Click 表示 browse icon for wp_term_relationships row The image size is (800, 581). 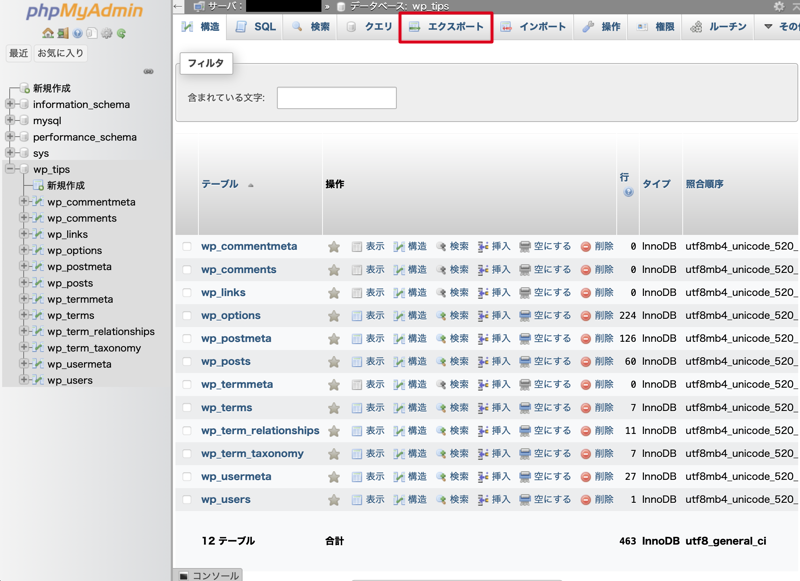pyautogui.click(x=357, y=431)
